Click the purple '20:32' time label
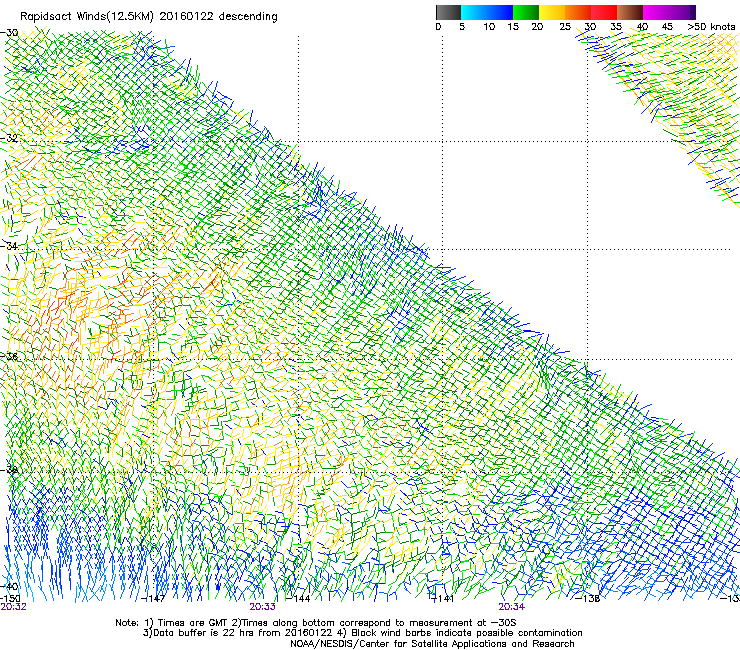Viewport: 740px width, 650px height. (14, 607)
